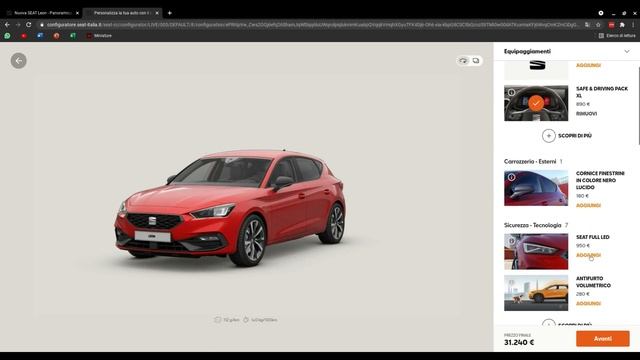The width and height of the screenshot is (640, 360).
Task: Open the orange PowerPoint bookmark icon
Action: click(x=56, y=36)
